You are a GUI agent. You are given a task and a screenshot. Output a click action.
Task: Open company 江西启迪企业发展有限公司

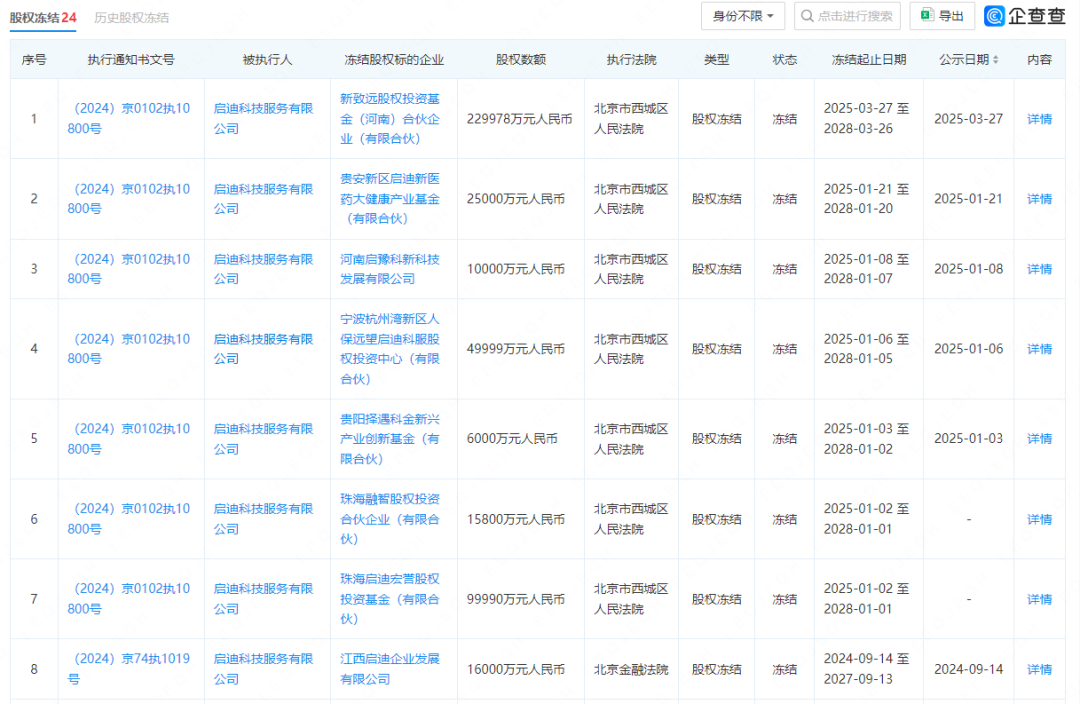[390, 669]
